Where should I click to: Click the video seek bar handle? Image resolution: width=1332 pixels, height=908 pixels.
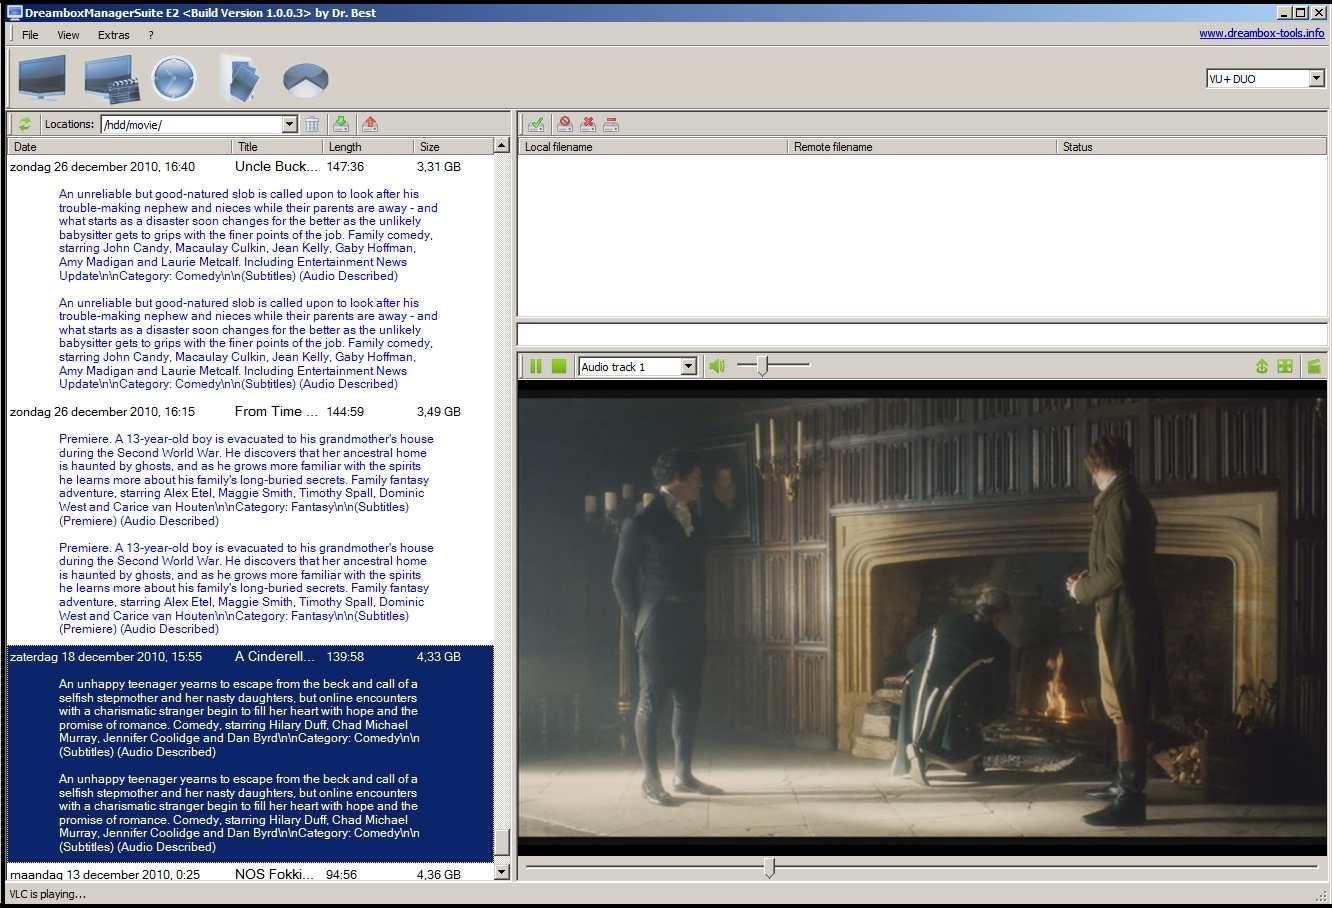pos(769,867)
